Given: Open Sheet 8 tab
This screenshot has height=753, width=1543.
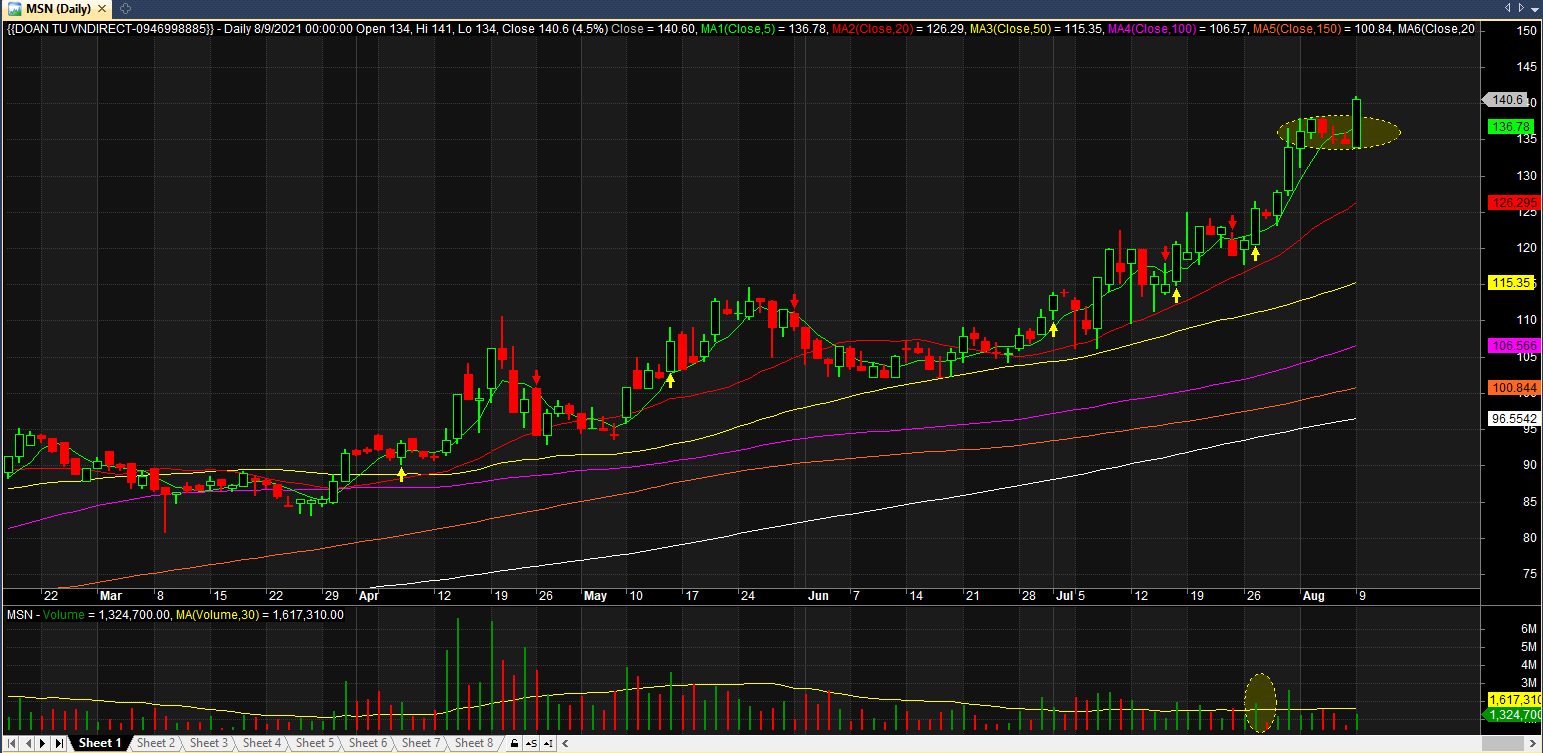Looking at the screenshot, I should tap(474, 743).
